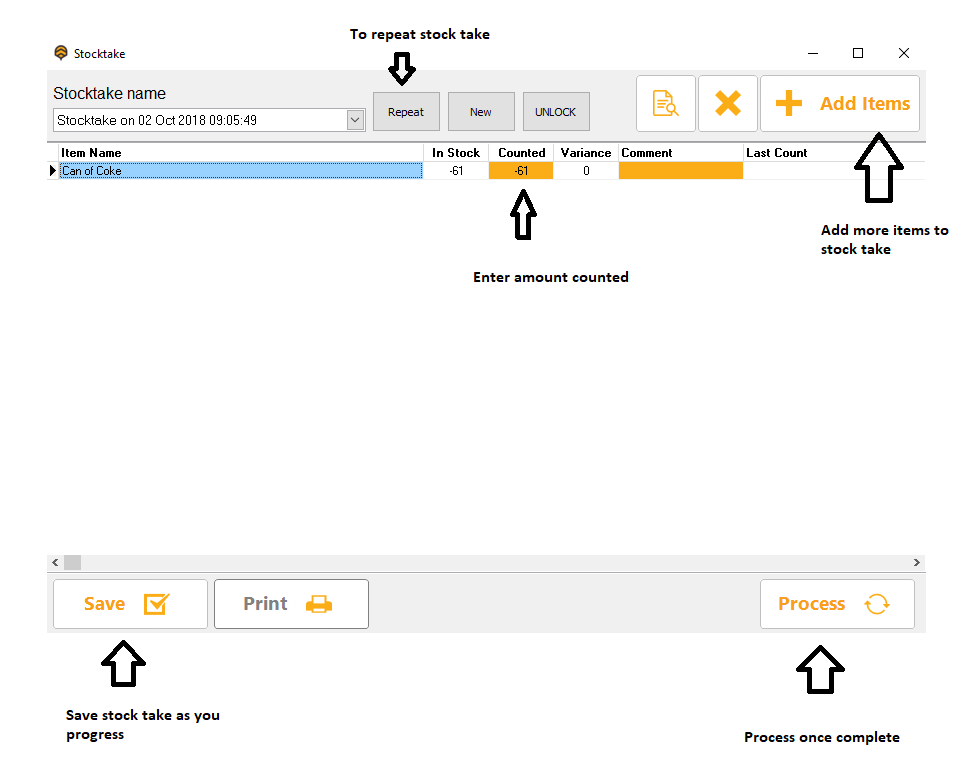Screen dimensions: 959x766
Task: Click the horizontal scrollbar right arrow
Action: (916, 563)
